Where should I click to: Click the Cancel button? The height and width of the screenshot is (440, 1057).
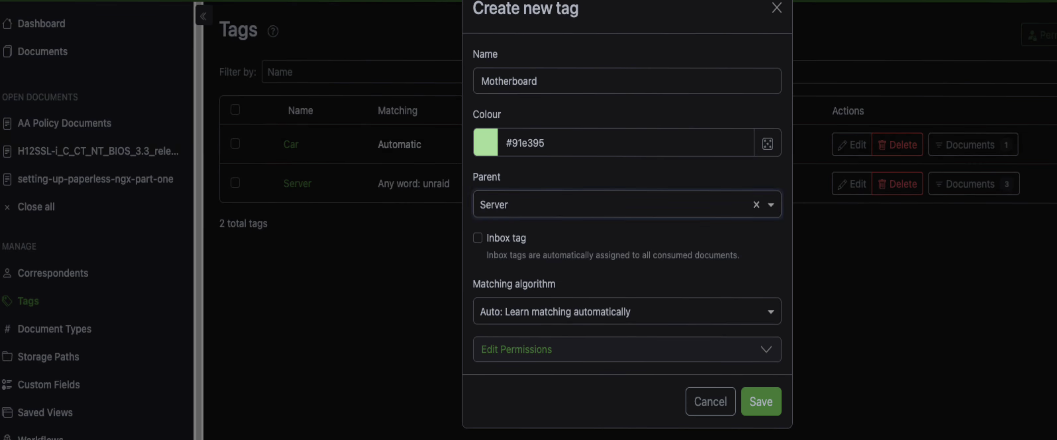tap(710, 401)
